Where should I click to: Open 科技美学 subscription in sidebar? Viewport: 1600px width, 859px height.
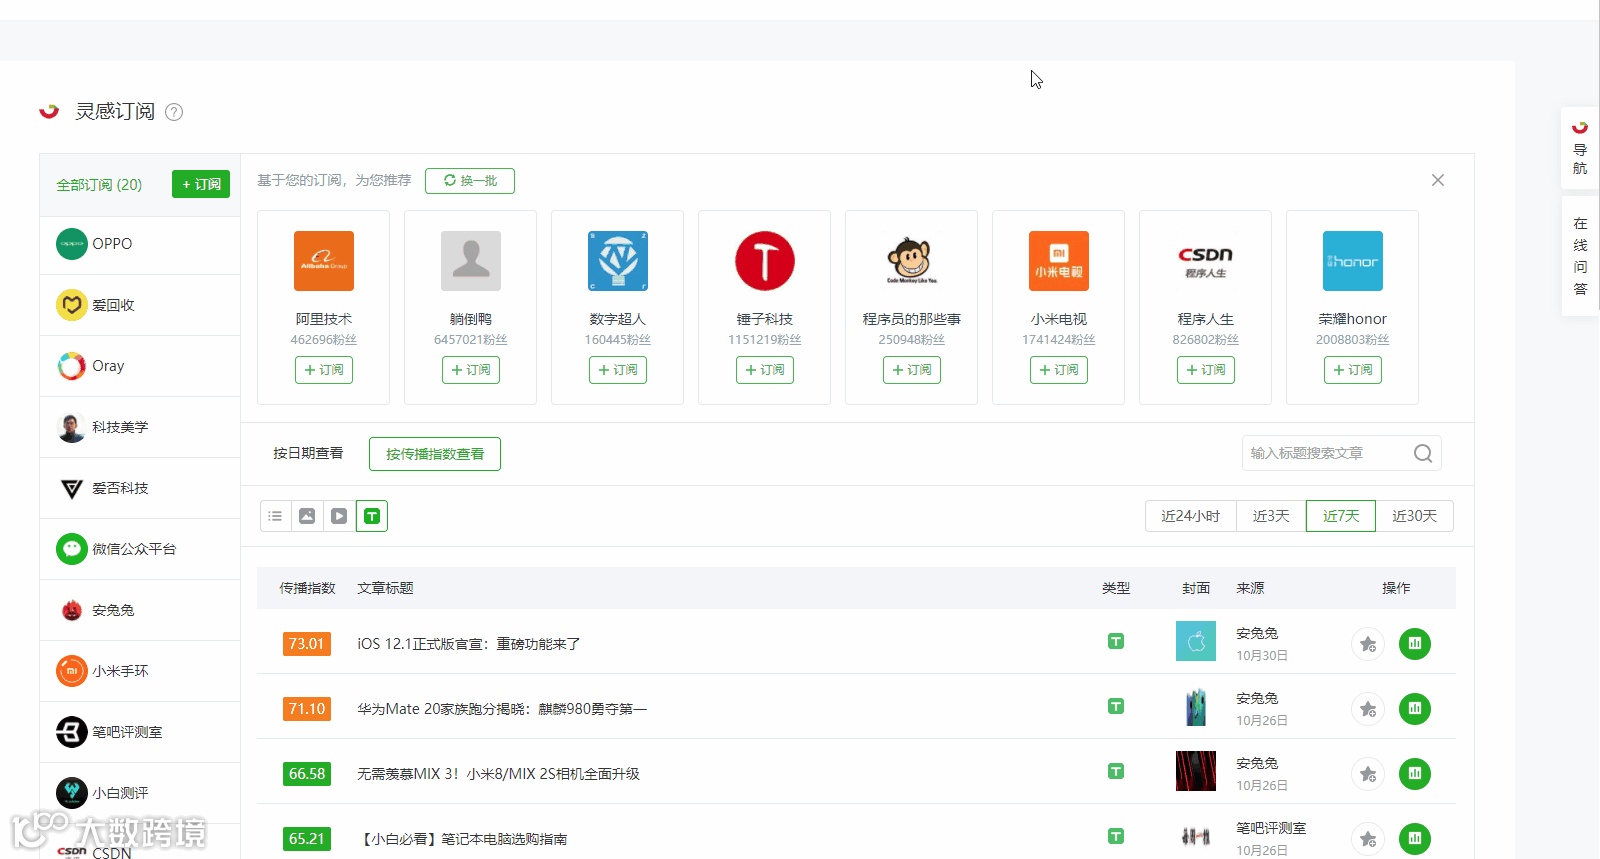tap(140, 427)
